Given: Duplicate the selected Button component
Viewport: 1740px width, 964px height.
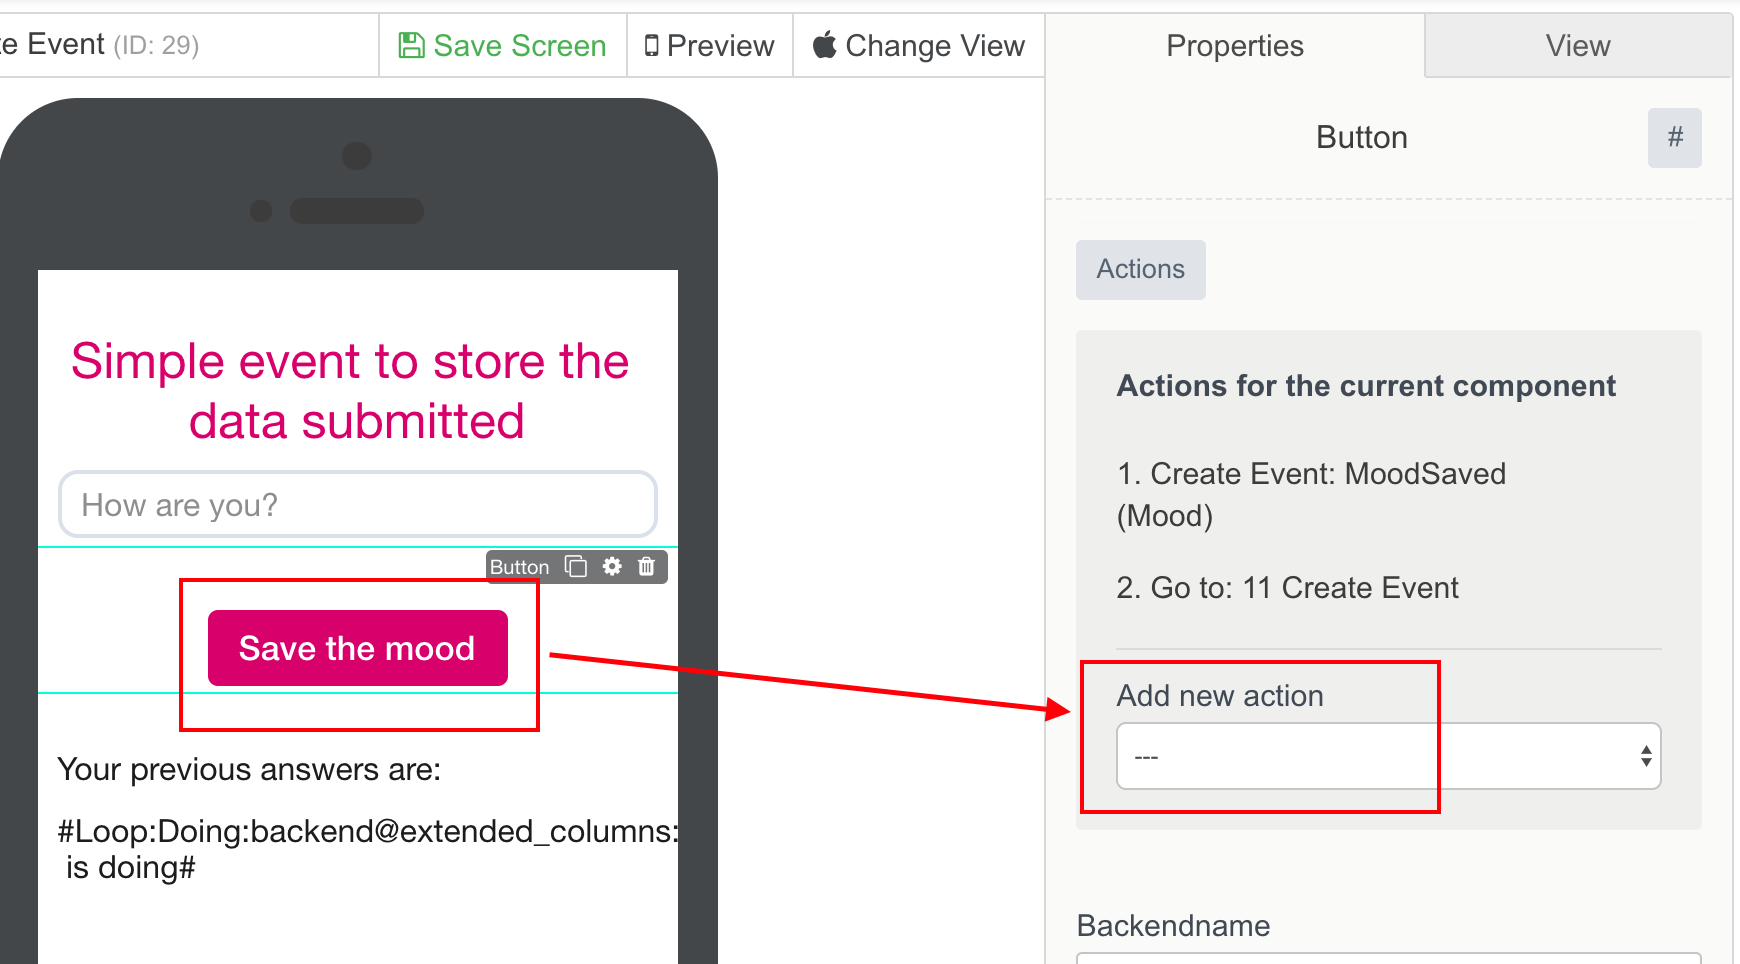Looking at the screenshot, I should coord(576,567).
